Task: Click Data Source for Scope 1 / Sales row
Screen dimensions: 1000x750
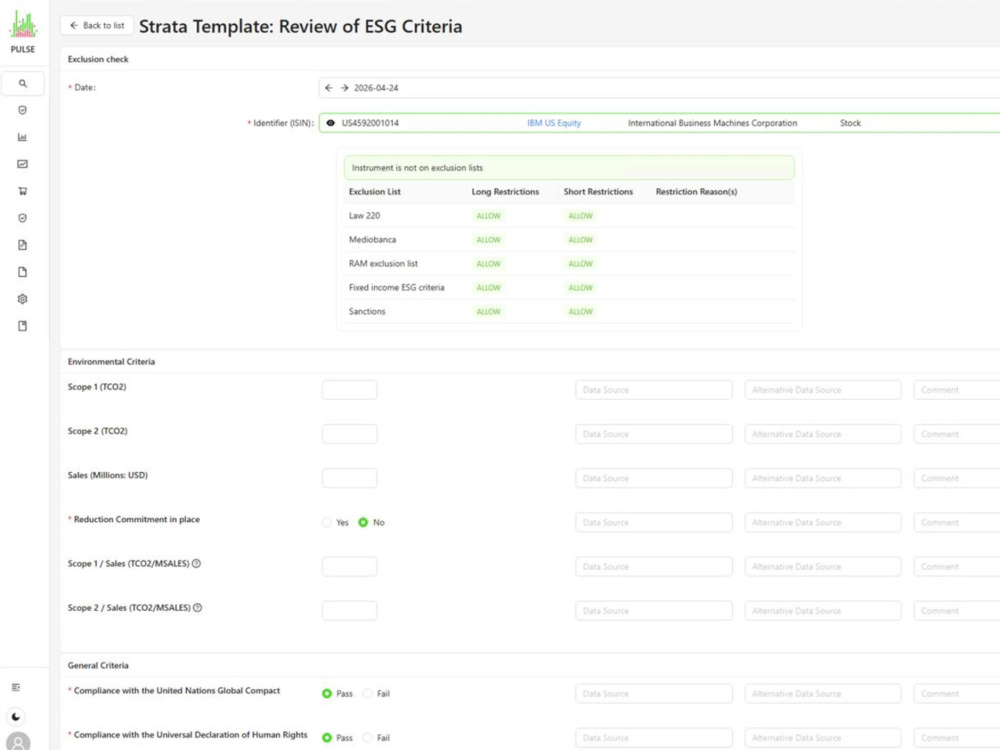Action: coord(654,566)
